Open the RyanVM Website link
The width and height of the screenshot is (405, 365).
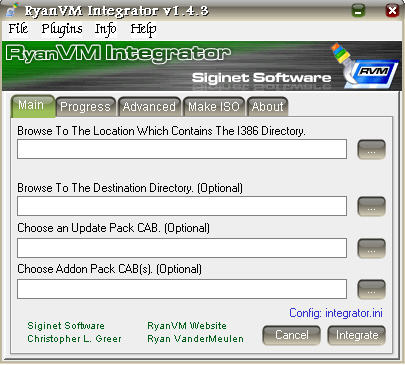click(x=187, y=326)
